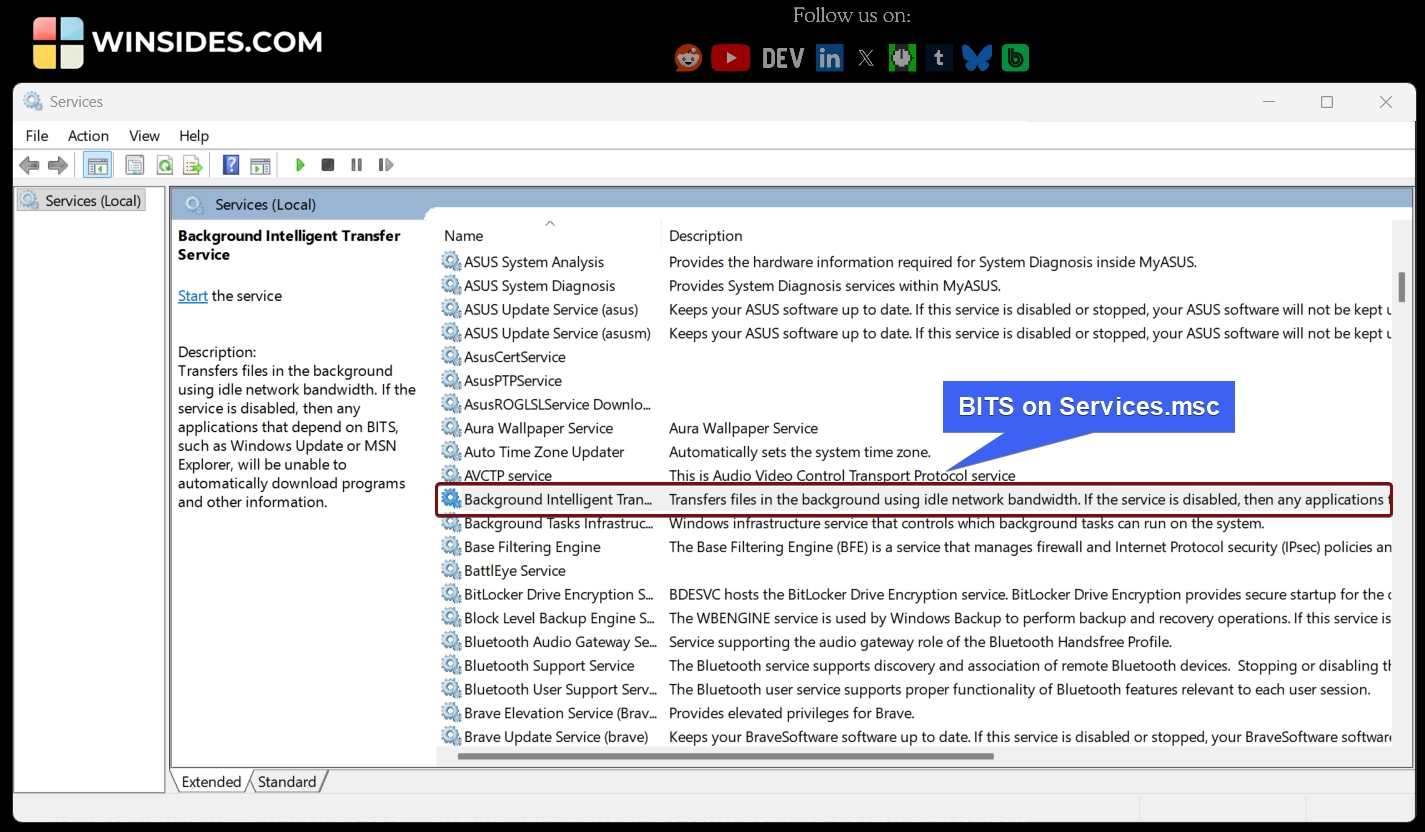1425x832 pixels.
Task: Click the horizontal scrollbar below the services list
Action: click(x=726, y=756)
